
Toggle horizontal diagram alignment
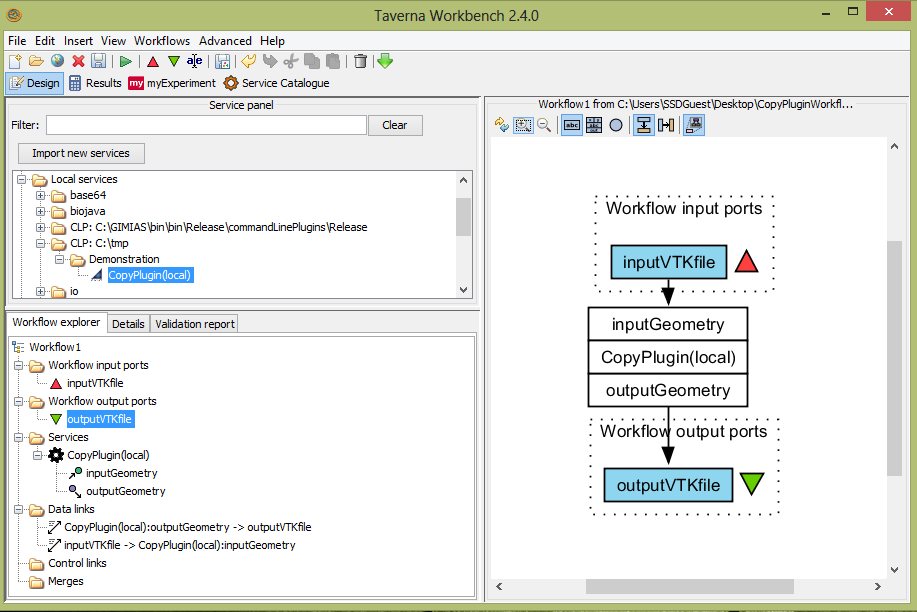(665, 125)
